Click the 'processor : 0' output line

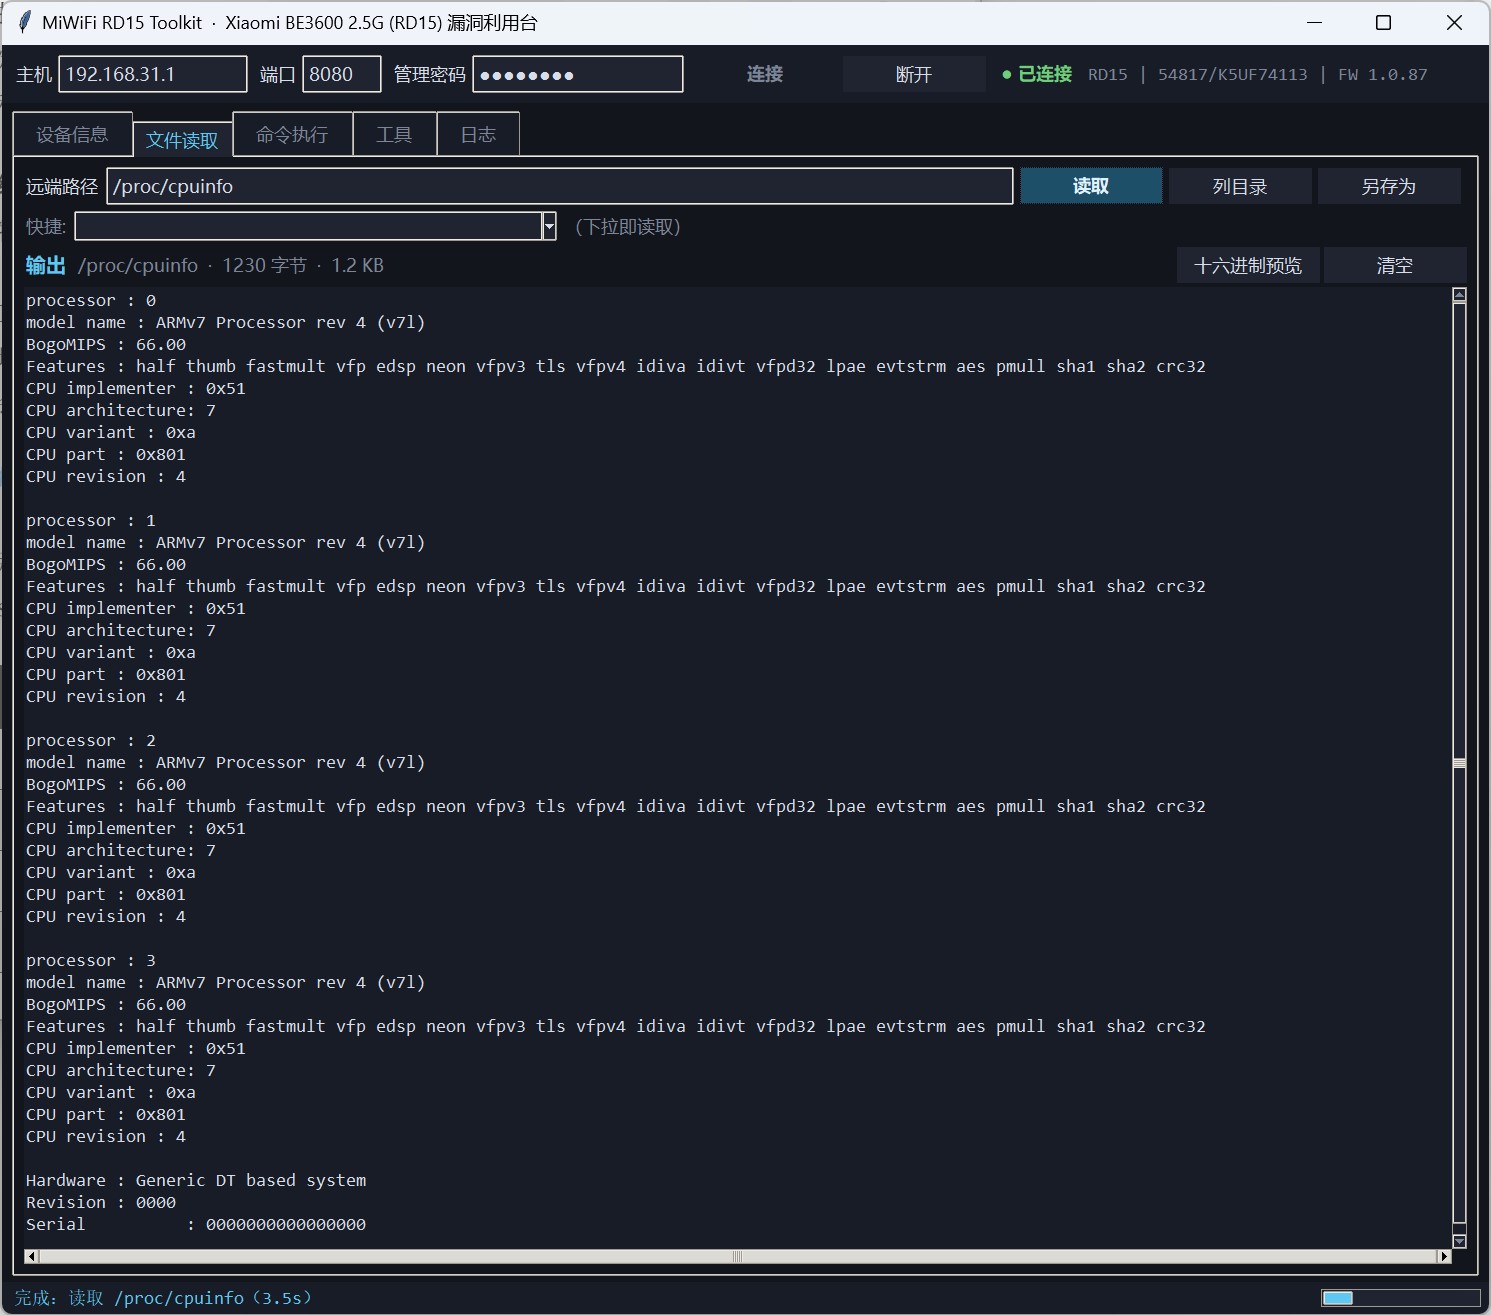(91, 300)
